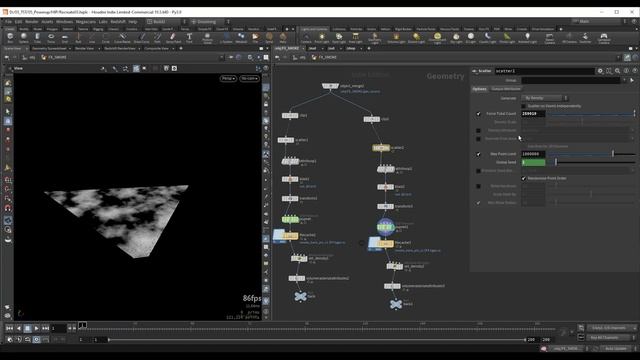Viewport: 640px width, 360px height.
Task: Click the Force Total Count value field
Action: pyautogui.click(x=533, y=114)
